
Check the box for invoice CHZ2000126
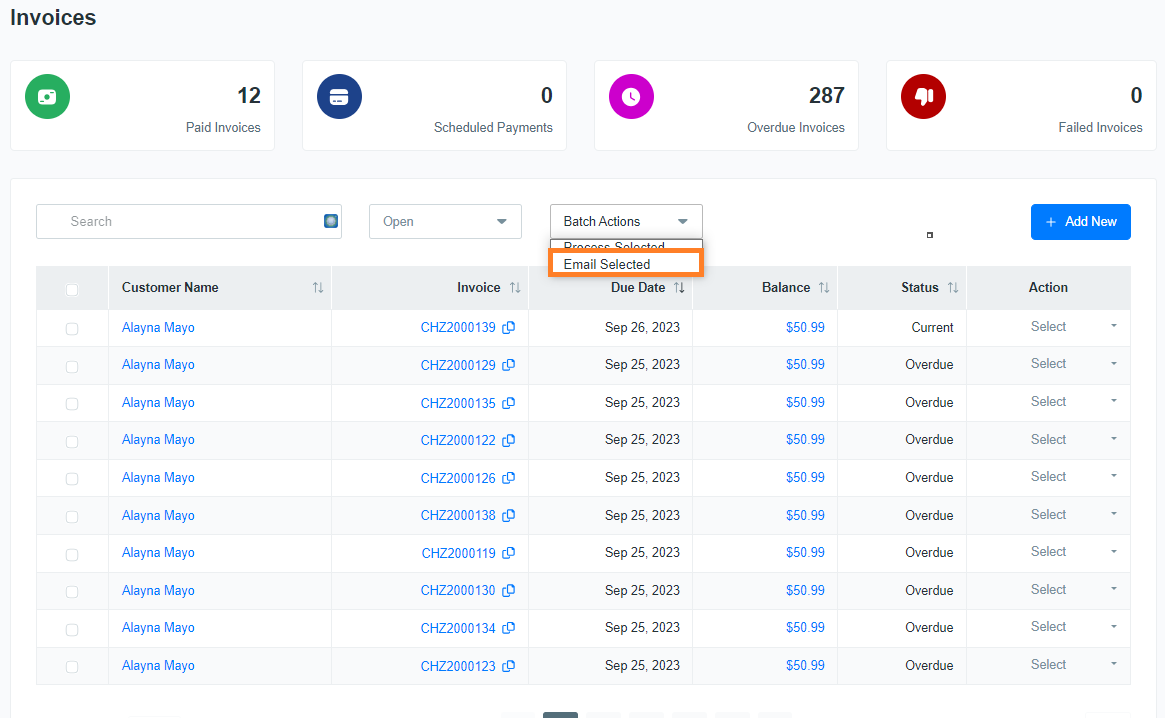[x=72, y=479]
